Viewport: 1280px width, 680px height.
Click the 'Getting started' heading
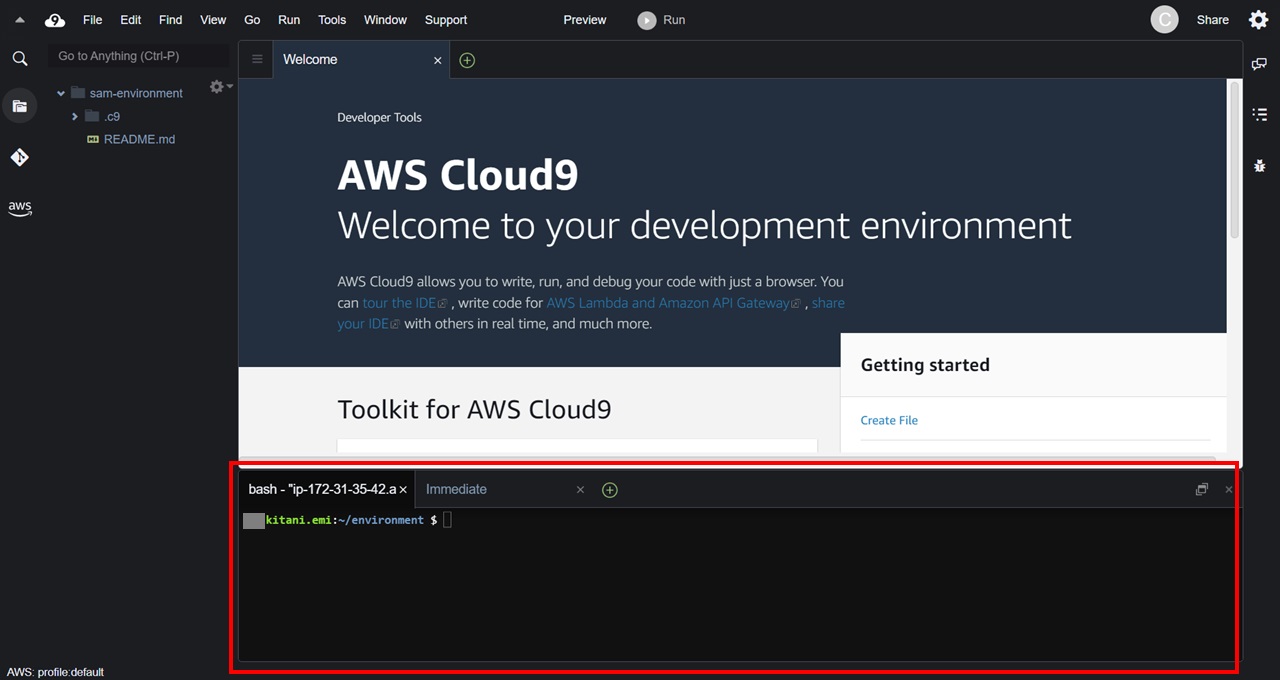(925, 365)
